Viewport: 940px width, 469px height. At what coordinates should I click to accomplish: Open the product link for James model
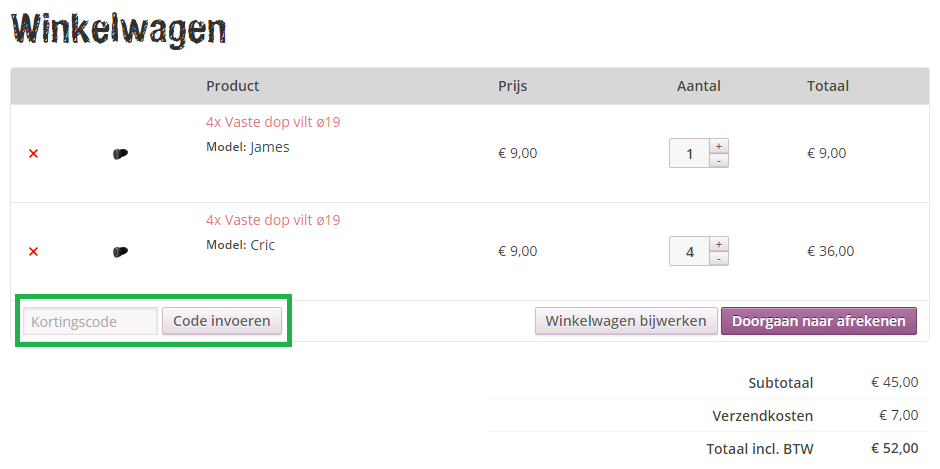pyautogui.click(x=273, y=122)
